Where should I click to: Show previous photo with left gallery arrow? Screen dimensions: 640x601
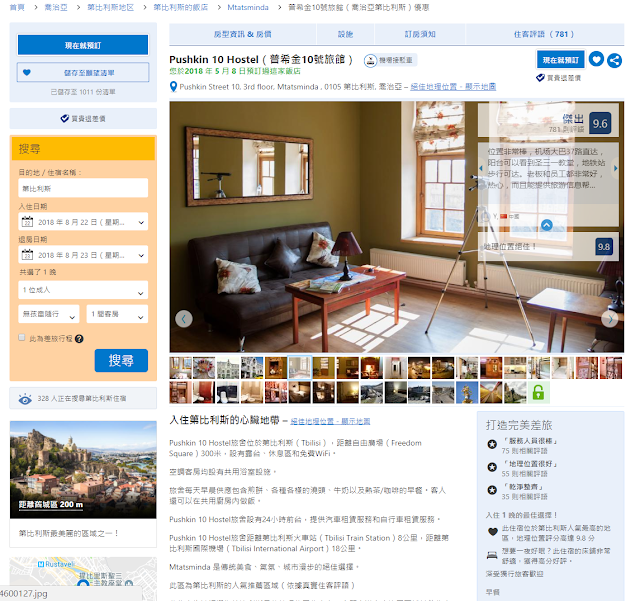point(184,319)
